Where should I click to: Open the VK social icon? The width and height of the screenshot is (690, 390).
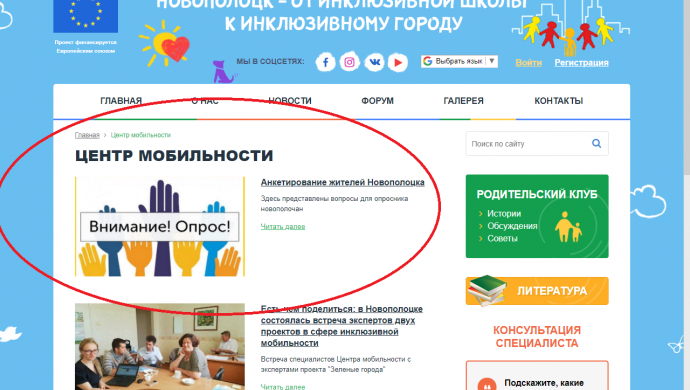[x=374, y=63]
